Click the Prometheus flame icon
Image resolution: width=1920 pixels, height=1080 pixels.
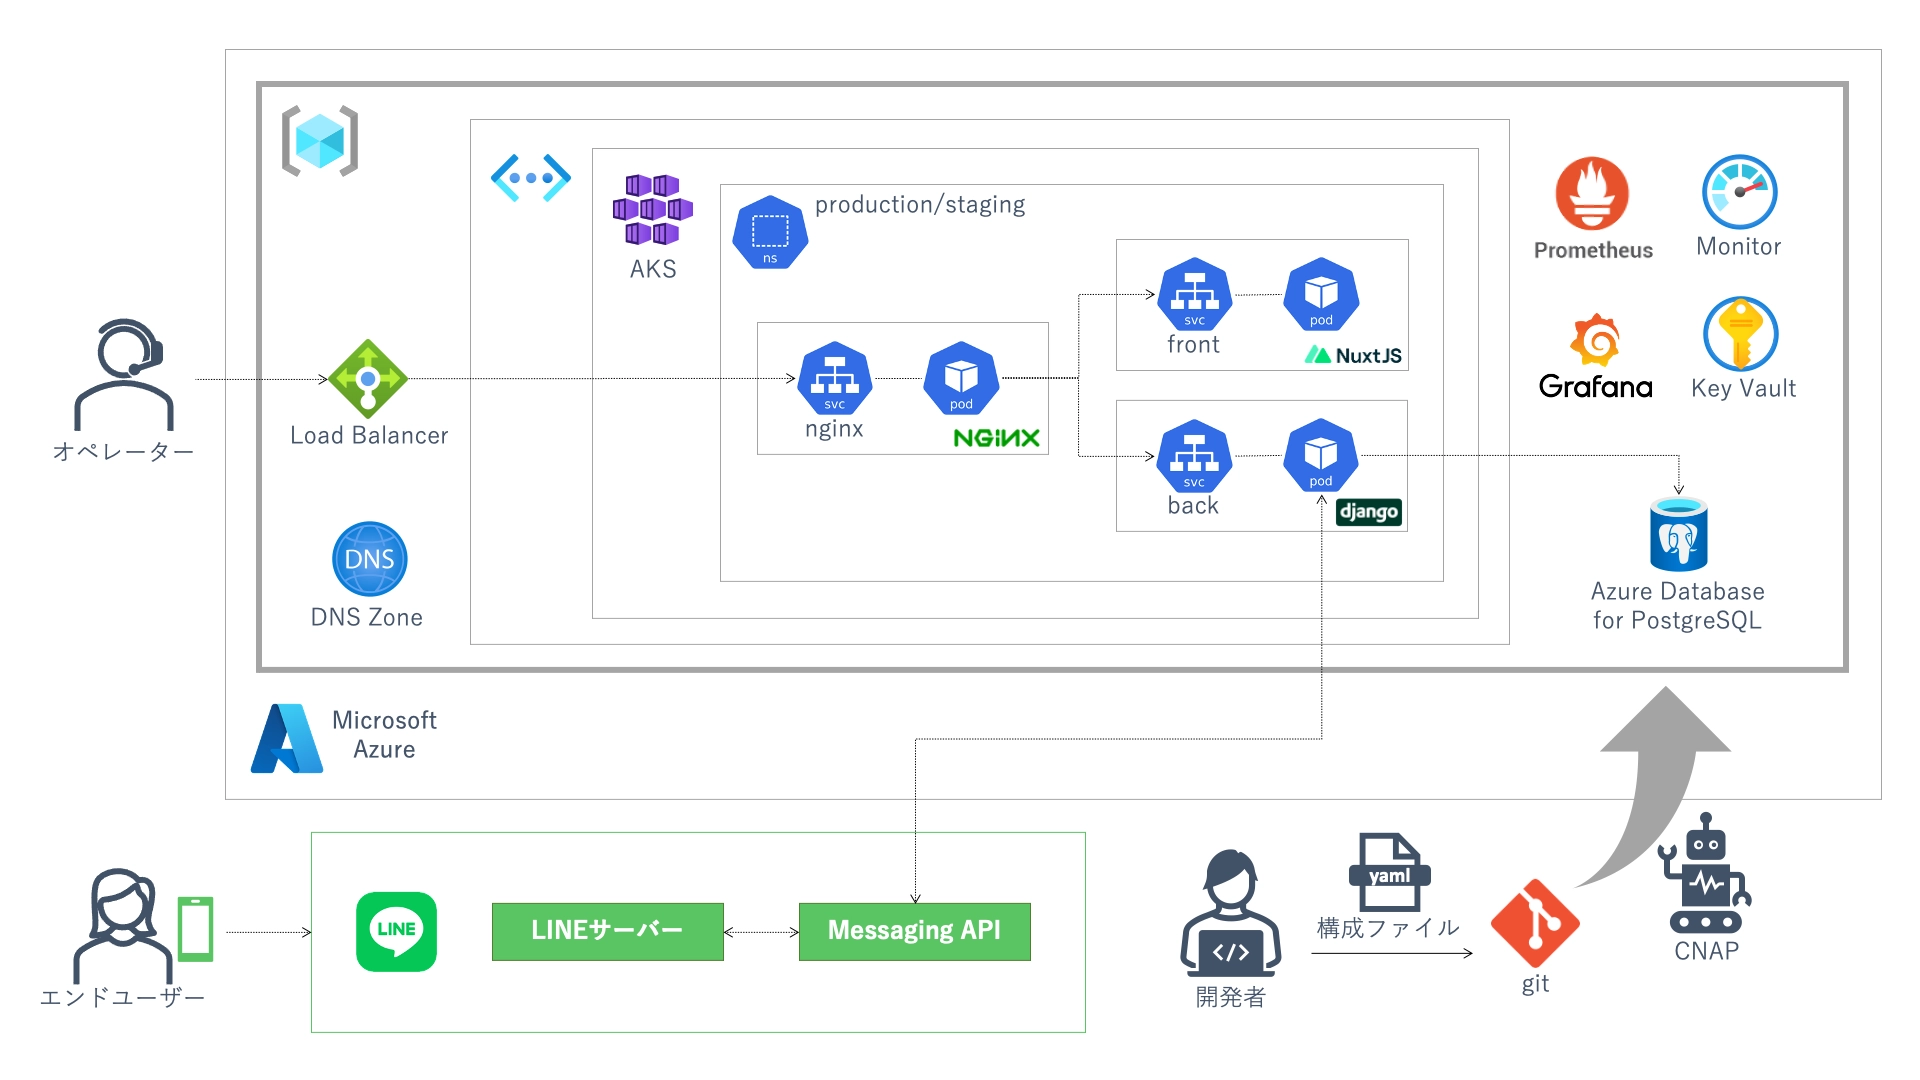(1592, 194)
